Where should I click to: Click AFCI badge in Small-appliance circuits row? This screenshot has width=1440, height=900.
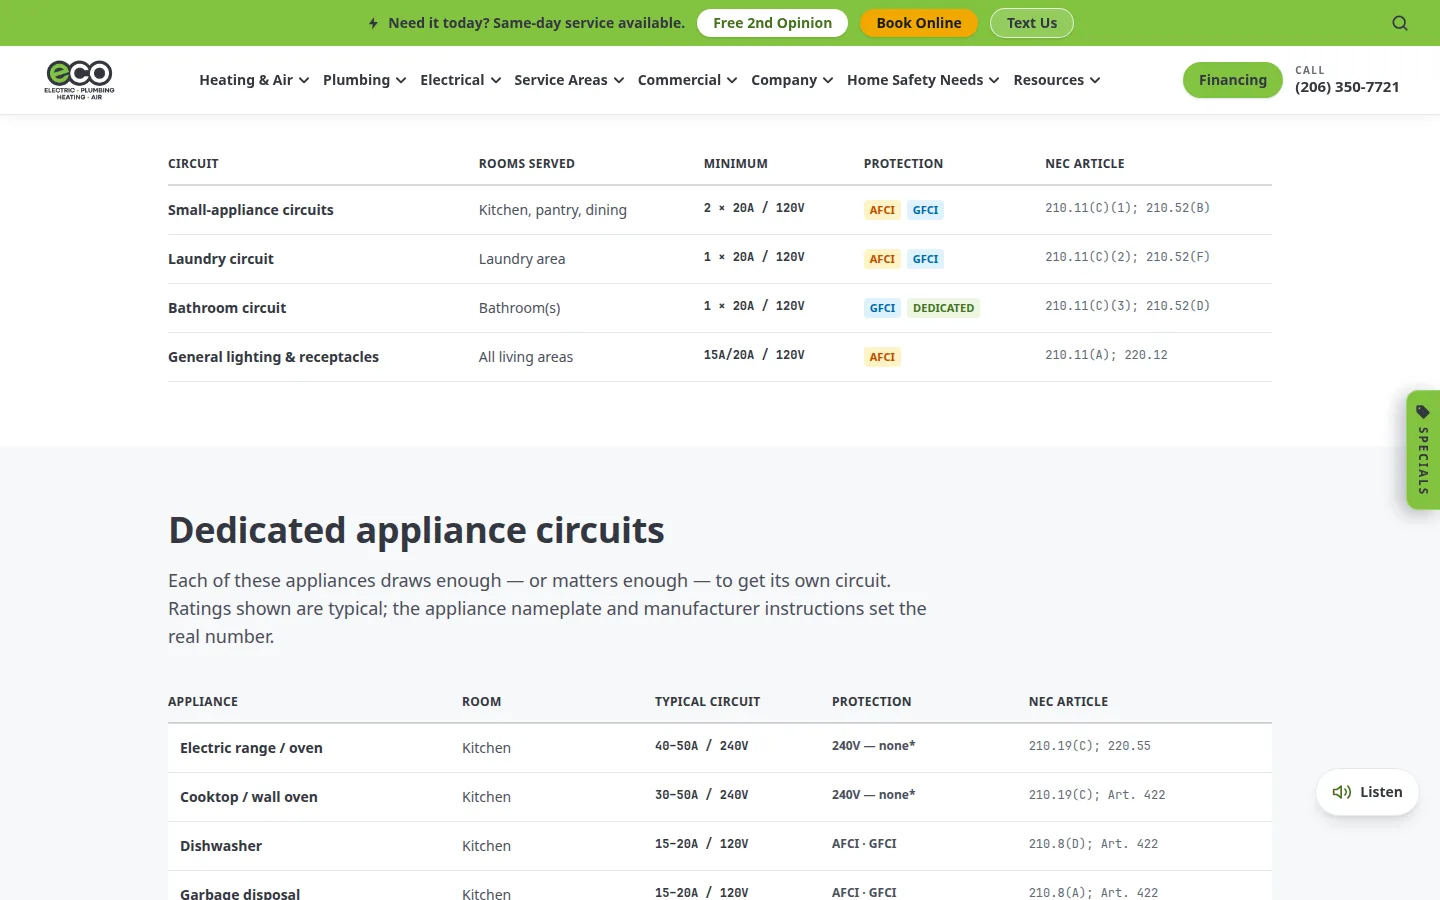coord(882,210)
